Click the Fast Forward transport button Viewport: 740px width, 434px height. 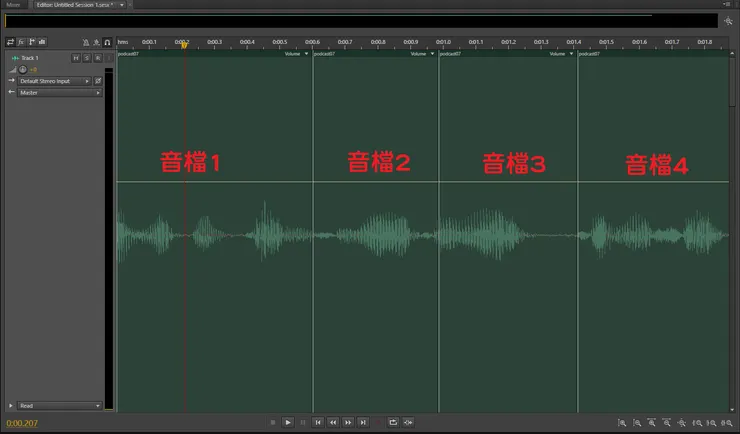348,423
